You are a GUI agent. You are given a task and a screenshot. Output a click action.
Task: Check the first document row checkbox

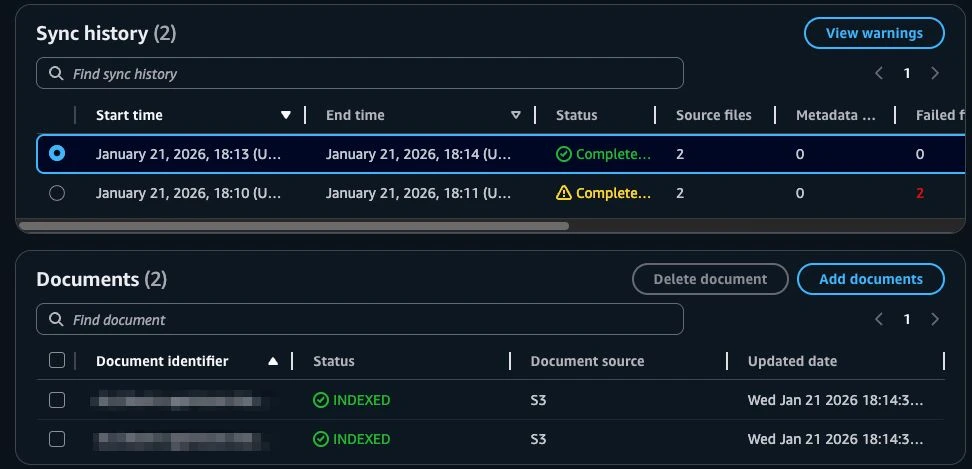click(x=57, y=400)
